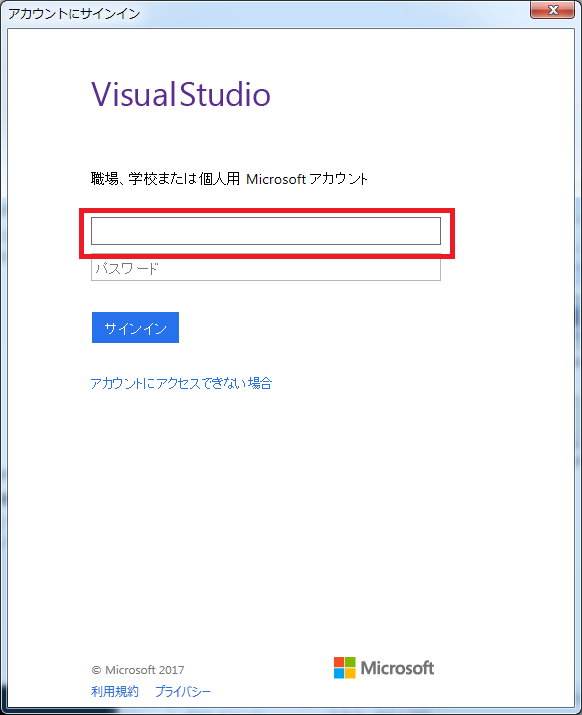Click the account email input field
Screen dimensions: 582x715
click(x=265, y=231)
